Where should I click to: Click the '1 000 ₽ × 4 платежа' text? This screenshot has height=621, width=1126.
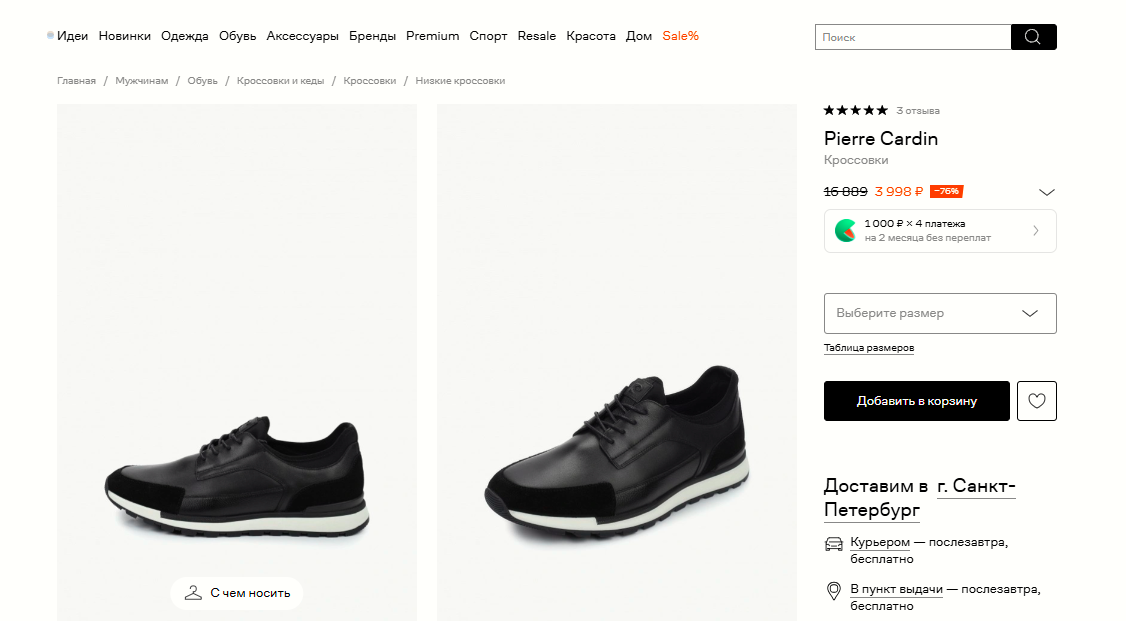pos(915,223)
